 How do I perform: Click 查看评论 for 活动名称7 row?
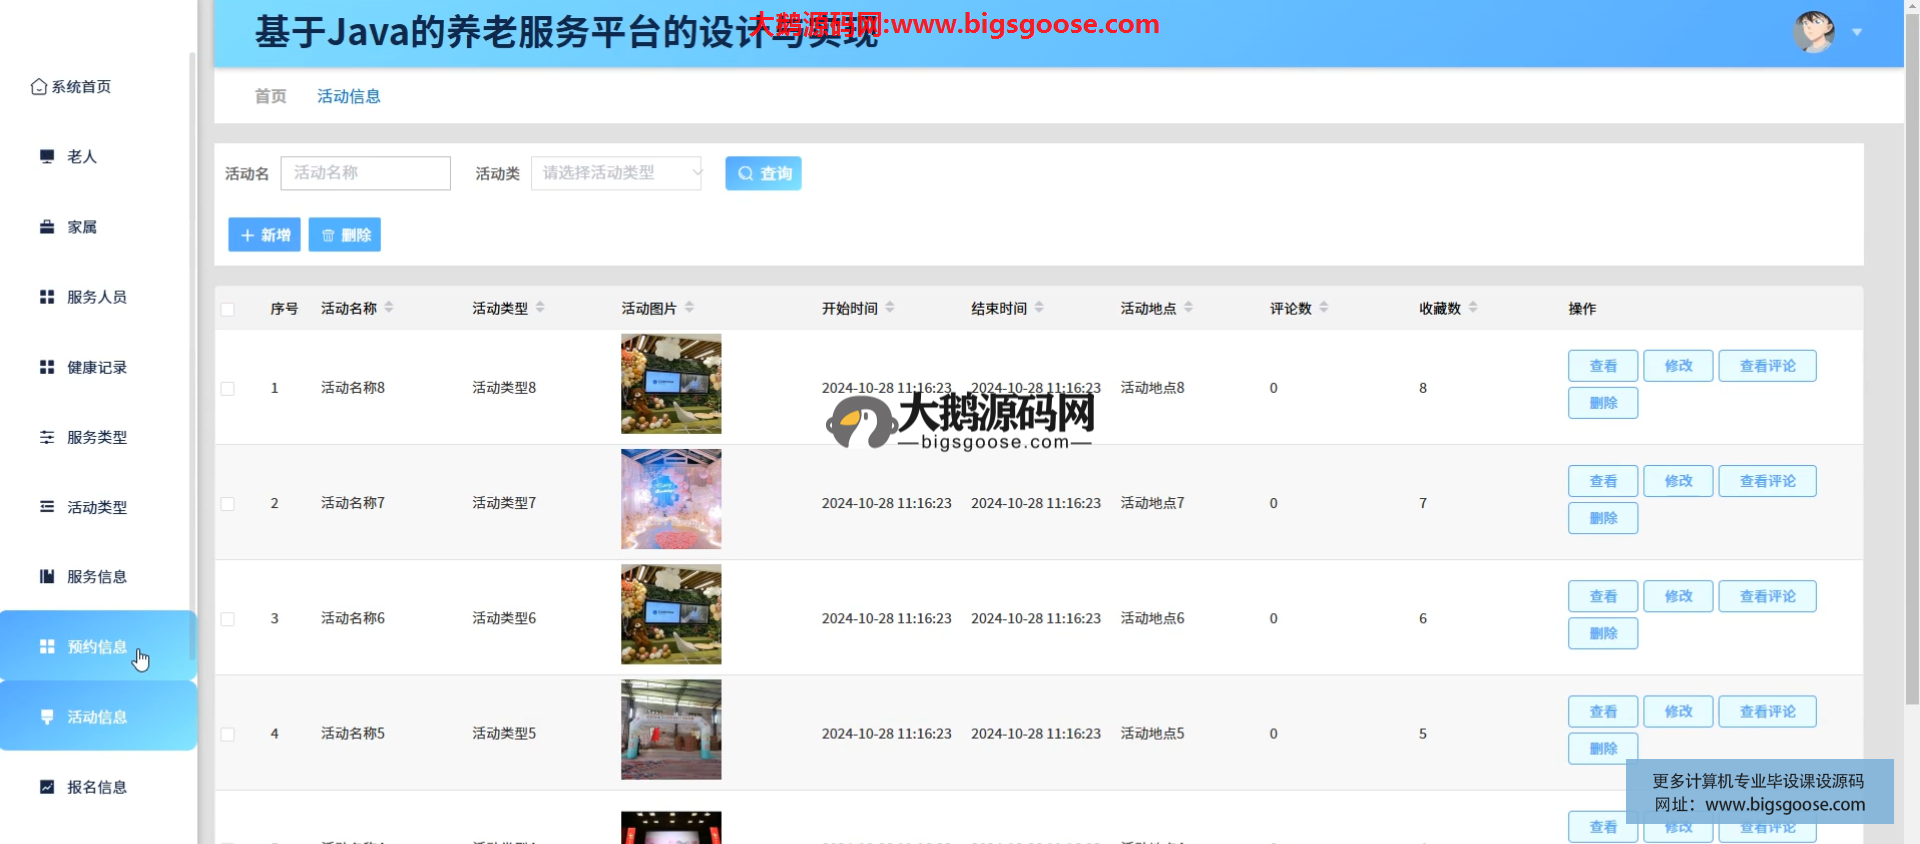click(1767, 481)
